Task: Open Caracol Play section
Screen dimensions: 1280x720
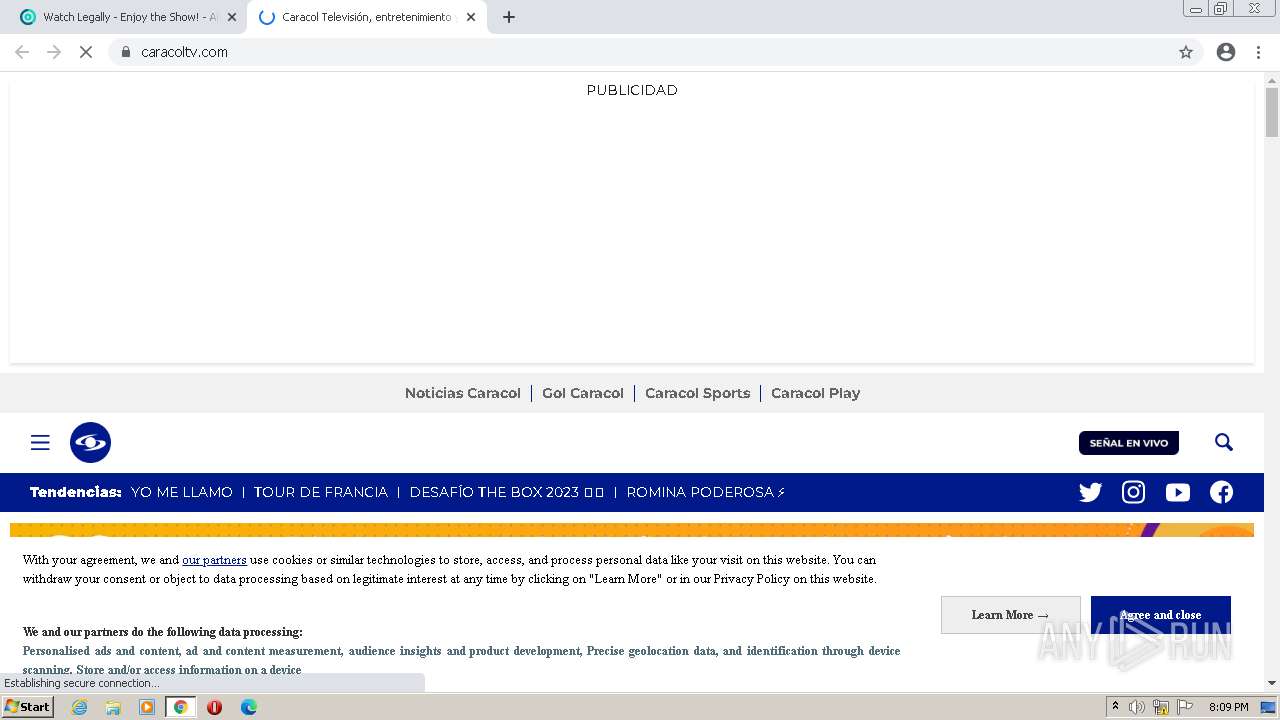Action: pyautogui.click(x=815, y=393)
